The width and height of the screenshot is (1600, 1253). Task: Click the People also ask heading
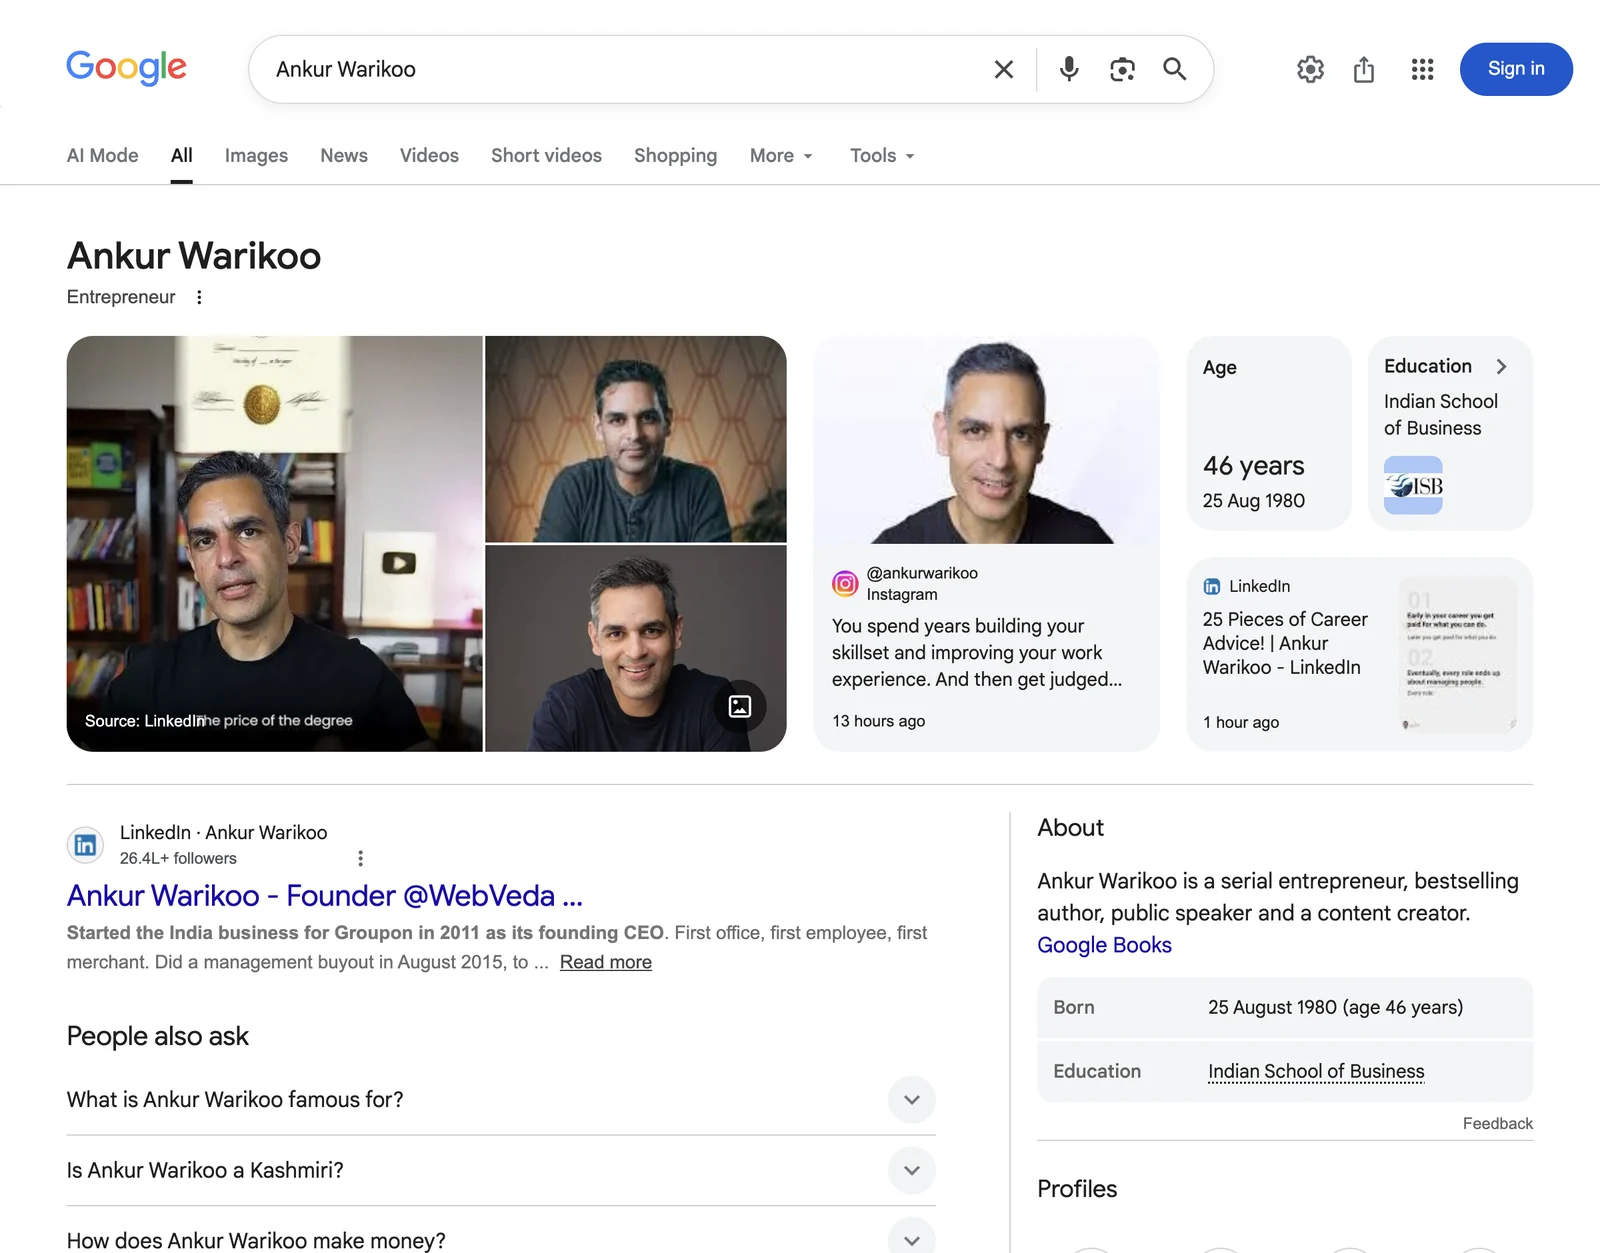(157, 1036)
